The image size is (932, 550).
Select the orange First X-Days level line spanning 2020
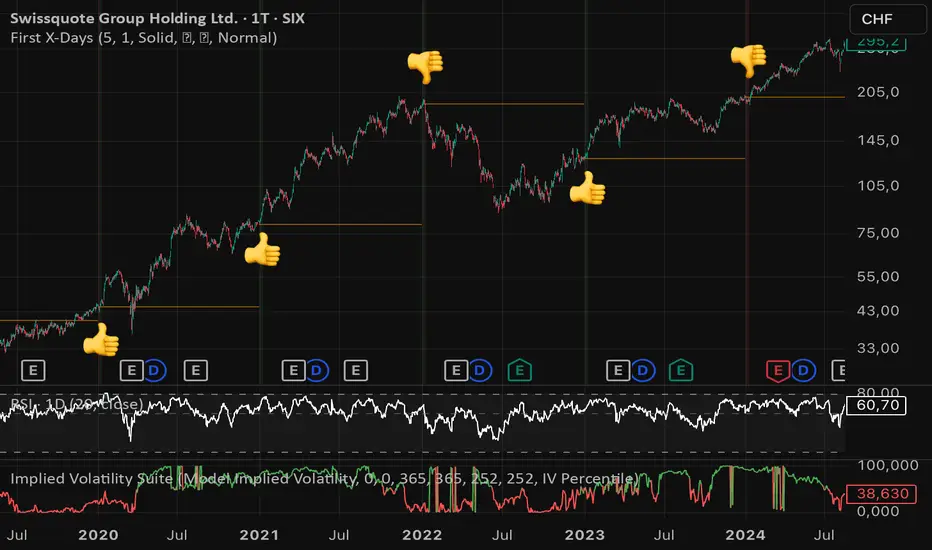[x=179, y=307]
